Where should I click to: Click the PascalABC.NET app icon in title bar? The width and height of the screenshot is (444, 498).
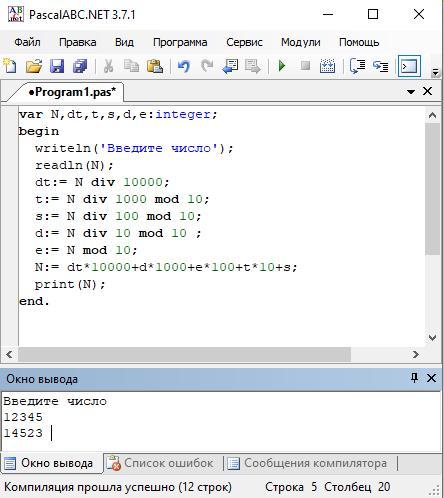tap(15, 14)
